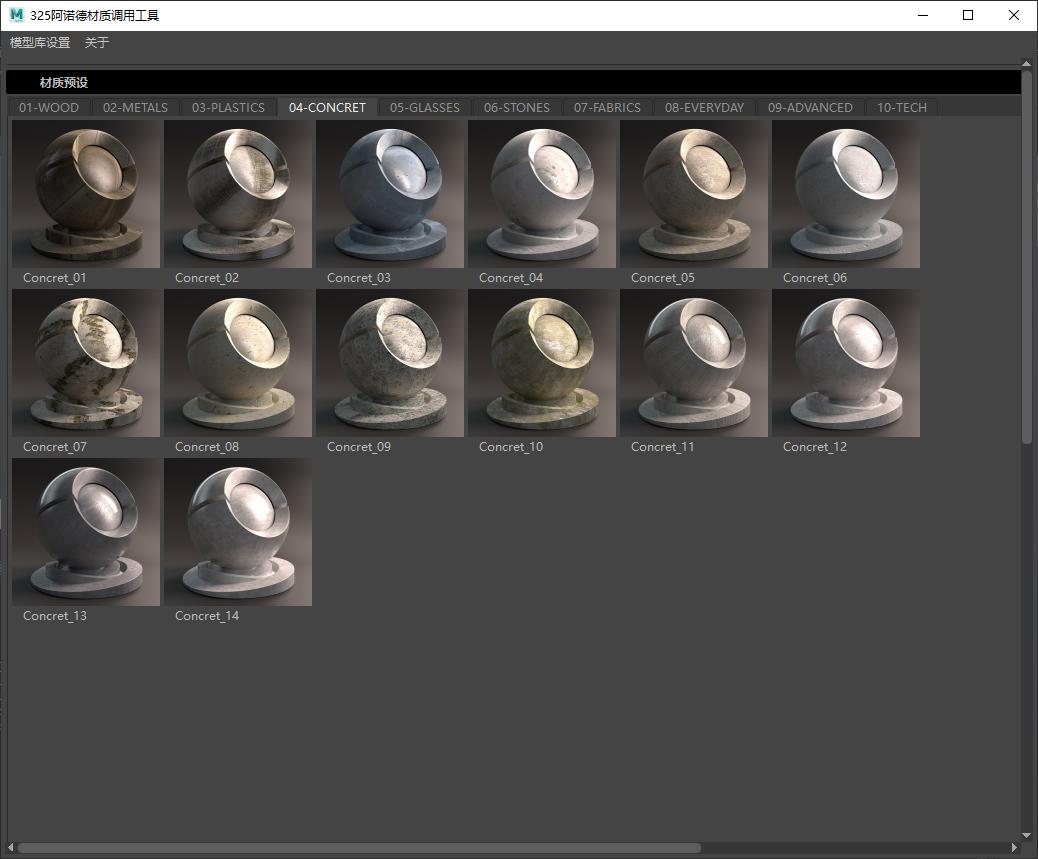
Task: Click the vertical scrollbar down arrow
Action: pyautogui.click(x=1027, y=835)
